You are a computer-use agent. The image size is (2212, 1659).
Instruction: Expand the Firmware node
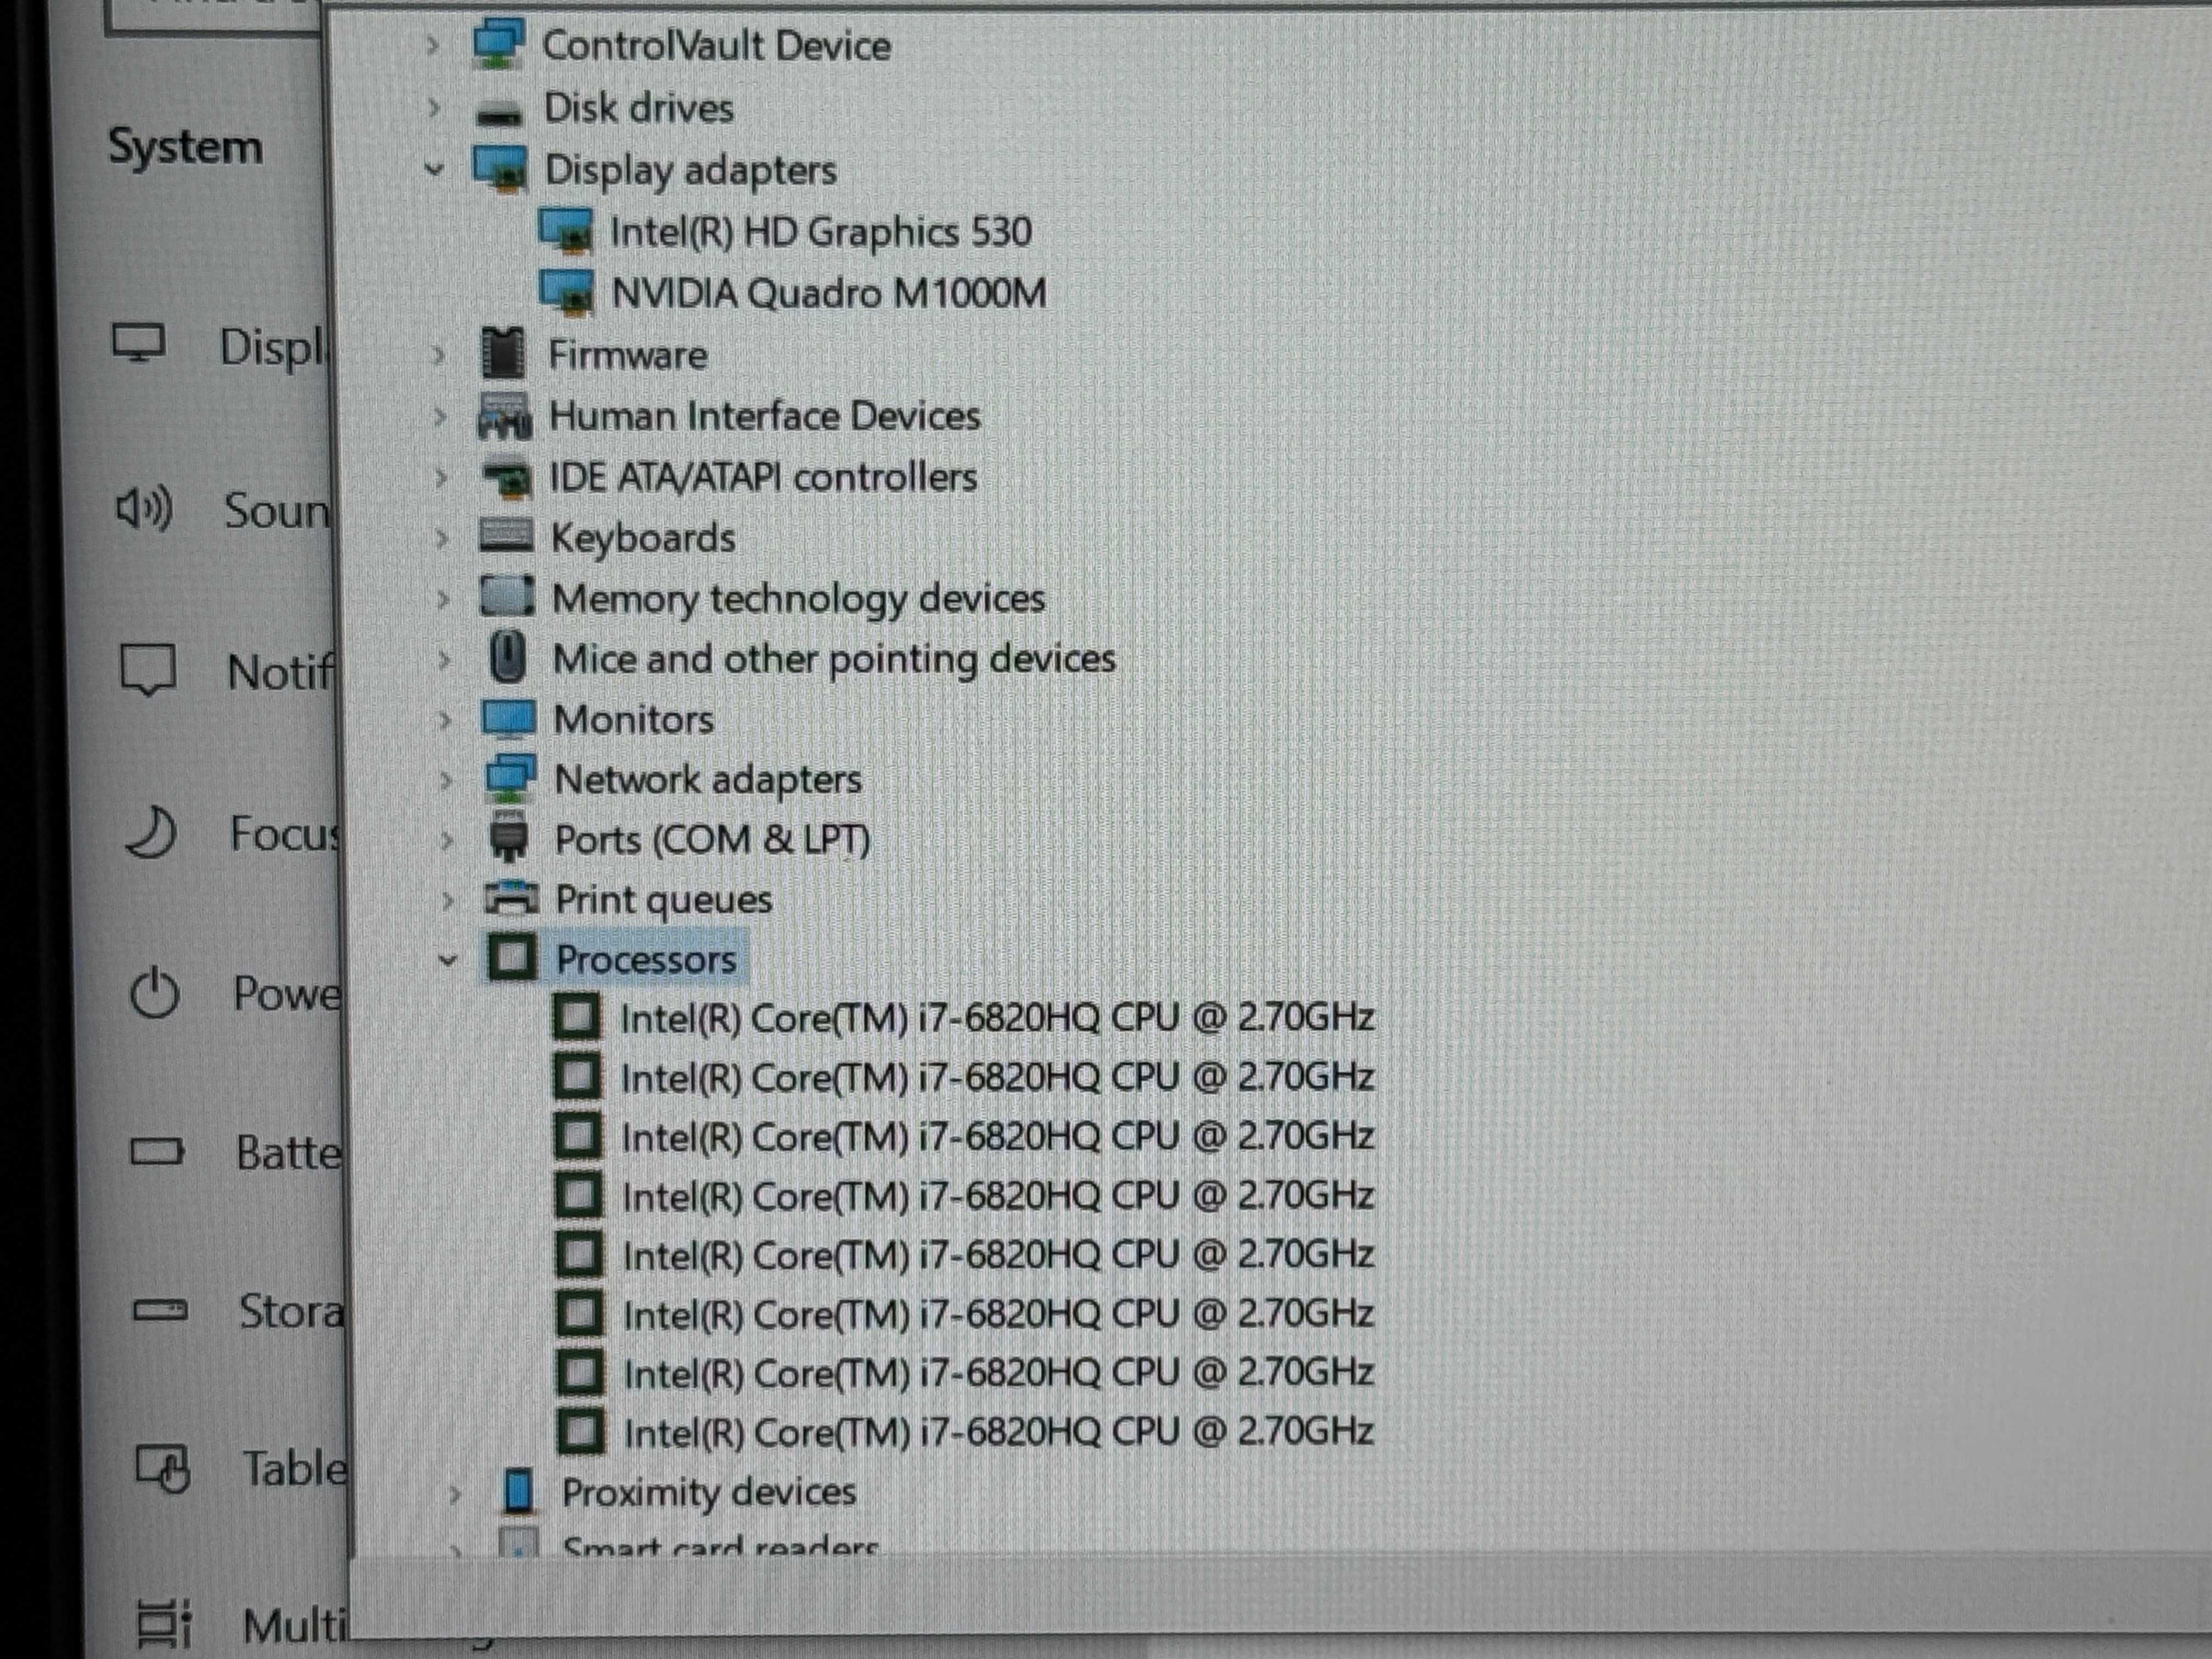click(438, 354)
